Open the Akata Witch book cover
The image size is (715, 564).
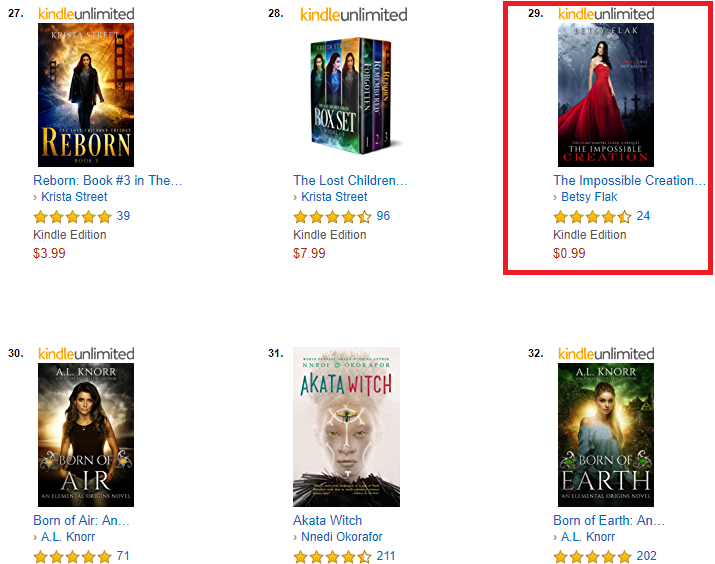pyautogui.click(x=347, y=427)
